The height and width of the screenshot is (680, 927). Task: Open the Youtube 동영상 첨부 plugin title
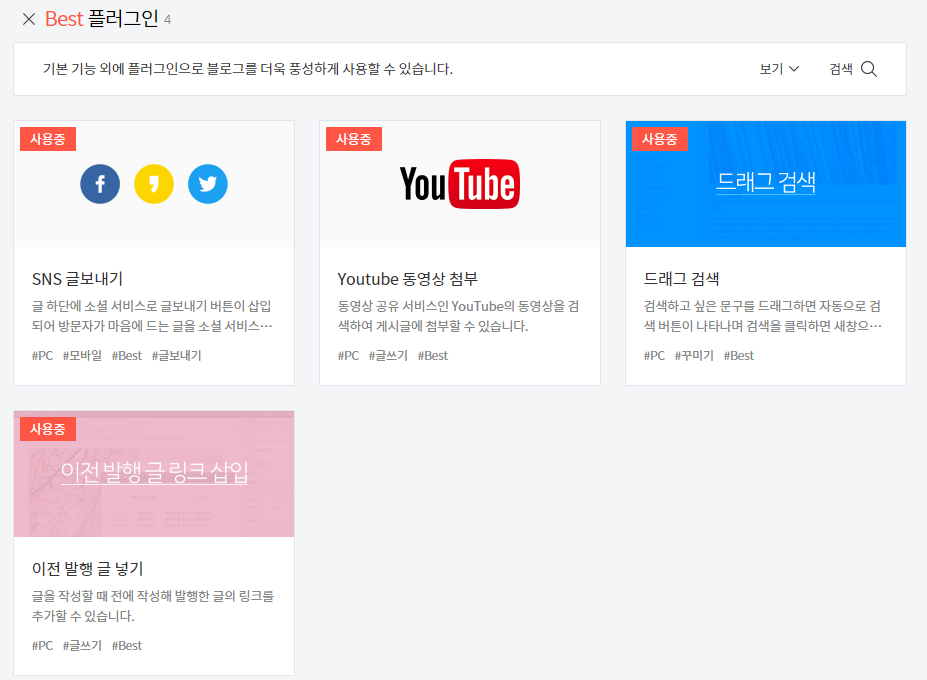407,279
